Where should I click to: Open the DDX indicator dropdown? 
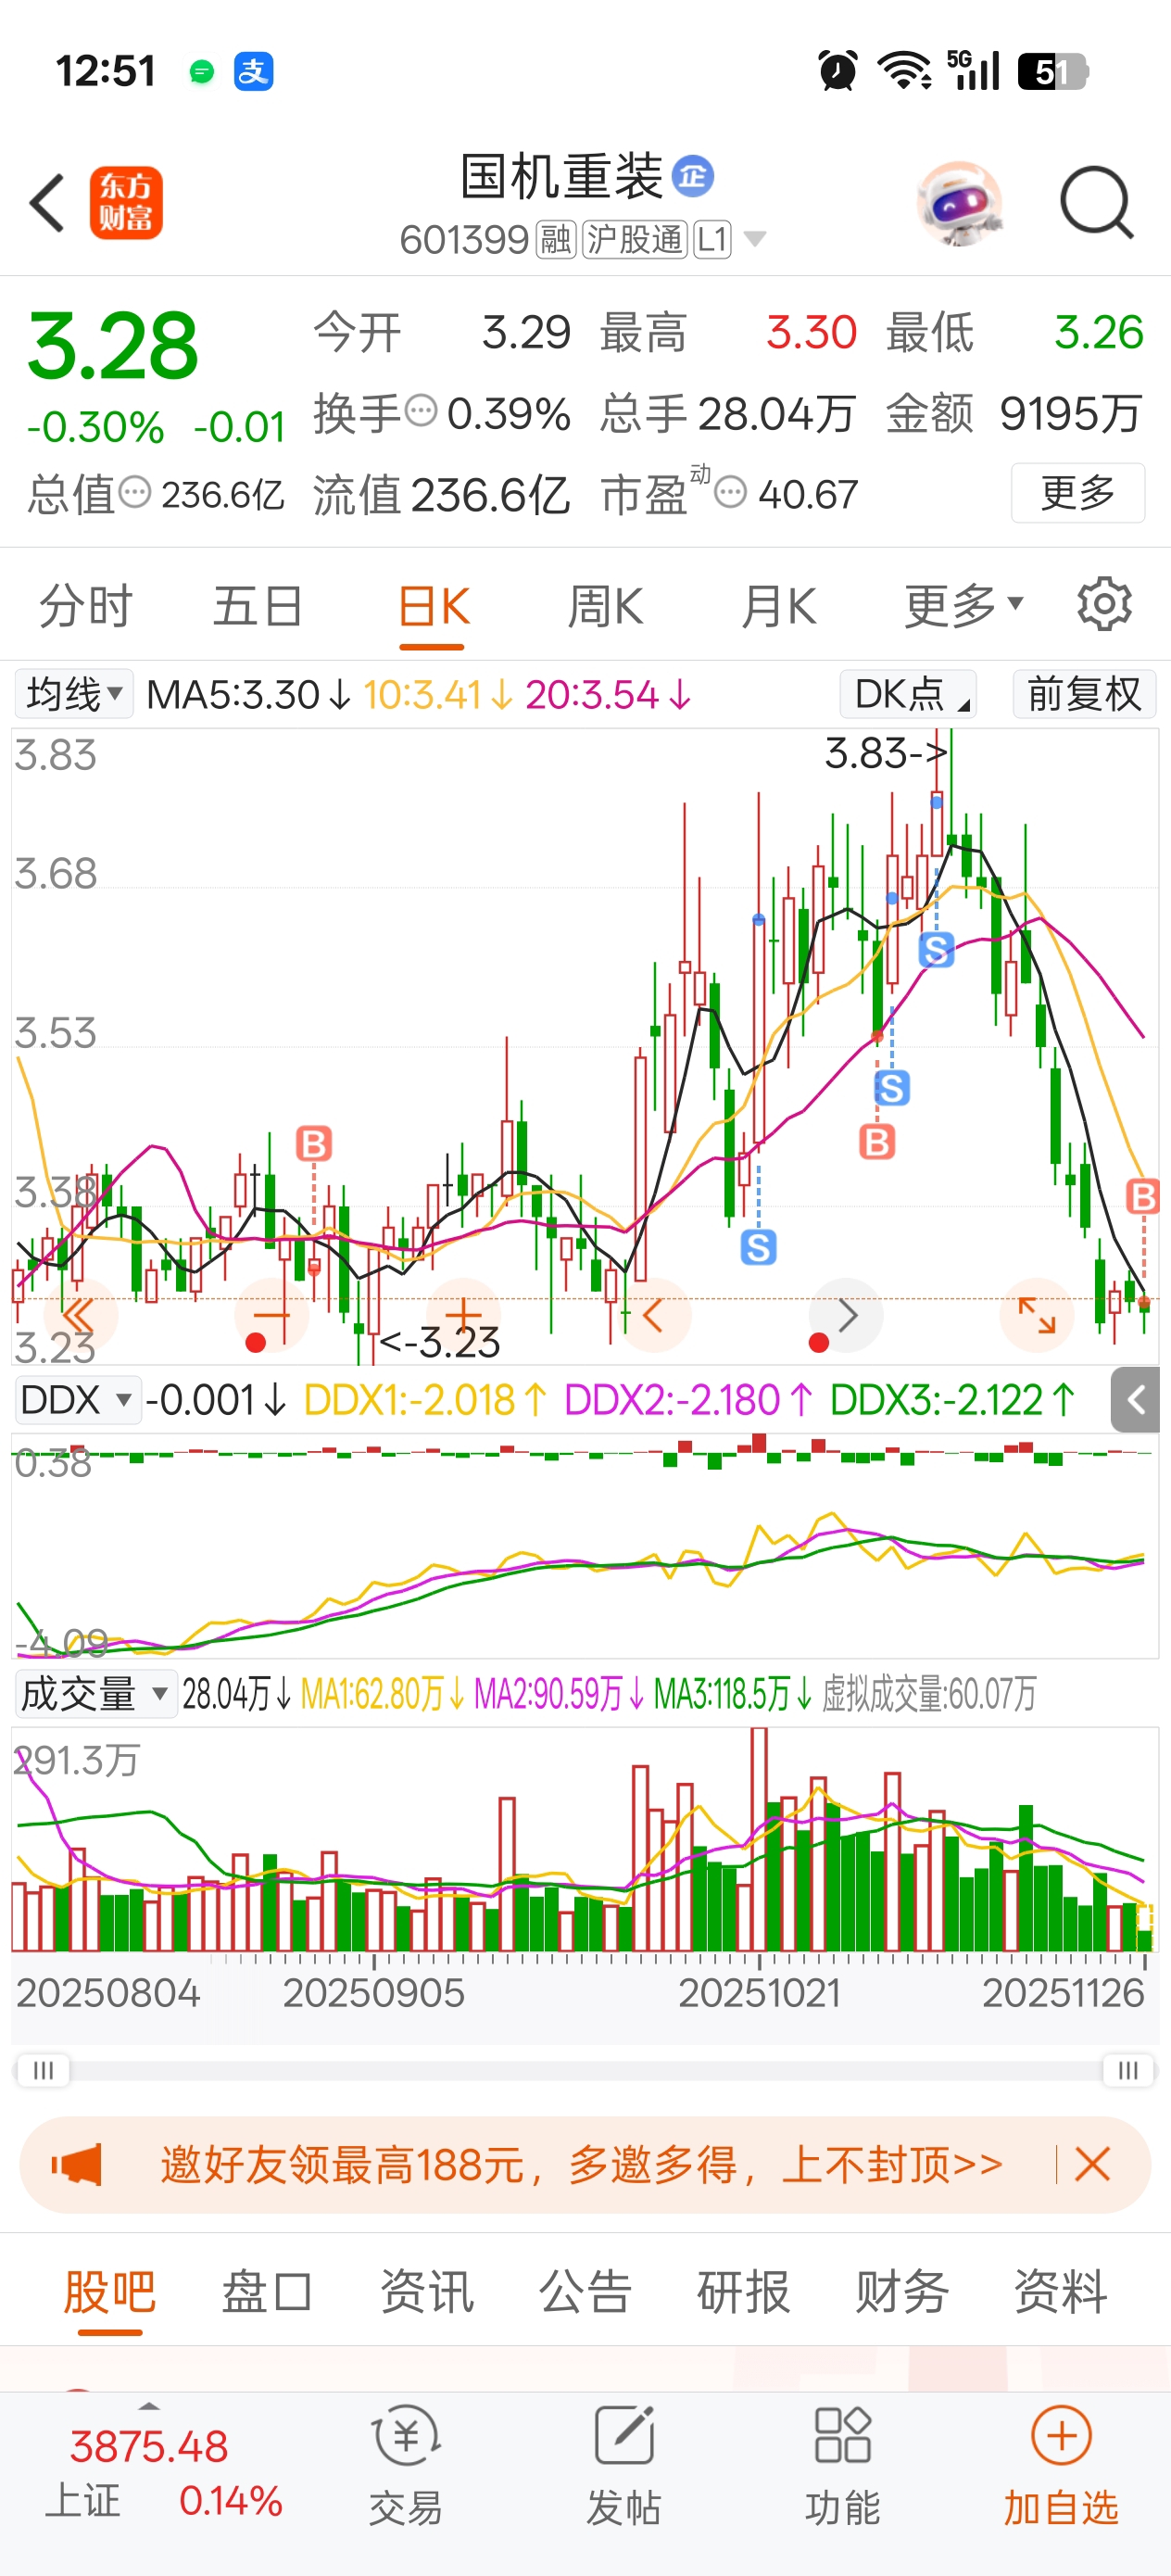tap(77, 1400)
